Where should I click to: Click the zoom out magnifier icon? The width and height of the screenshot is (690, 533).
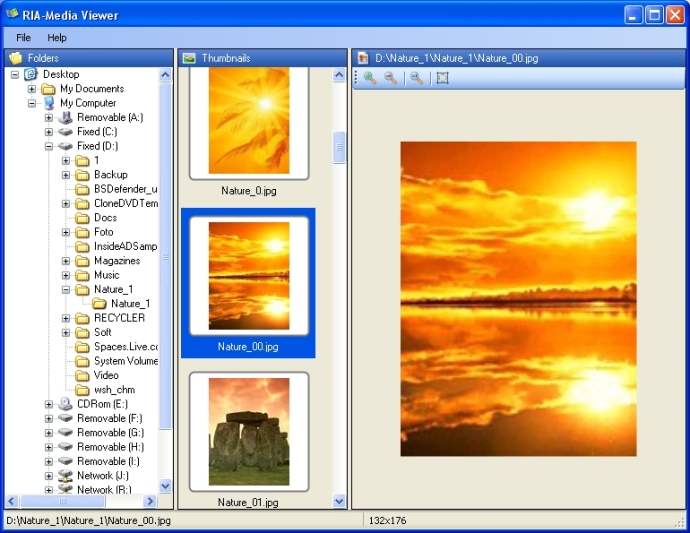390,78
